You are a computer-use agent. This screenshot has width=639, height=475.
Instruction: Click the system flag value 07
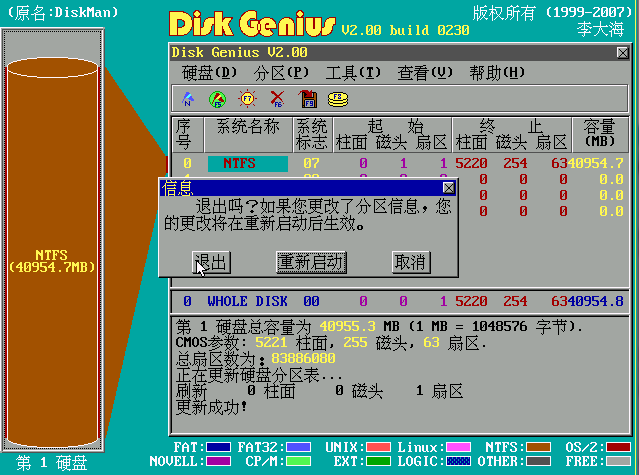point(311,164)
